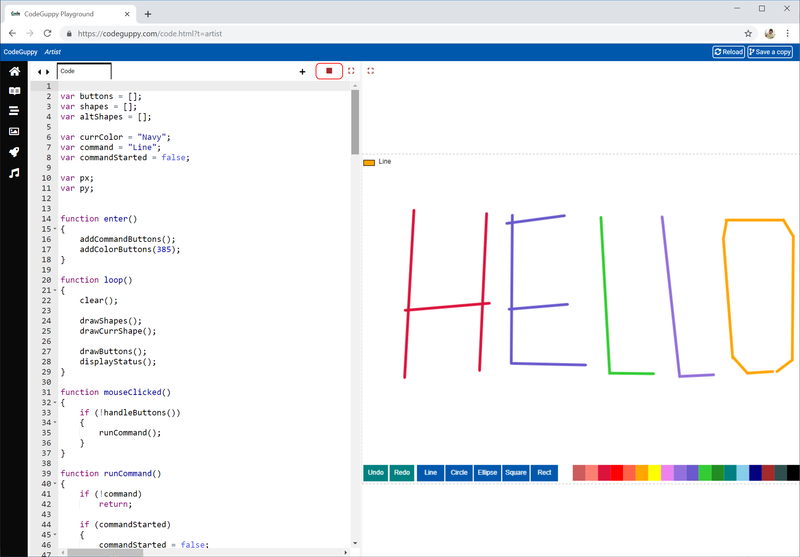Image resolution: width=800 pixels, height=557 pixels.
Task: Collapse the enter function fold on line 15
Action: click(55, 229)
